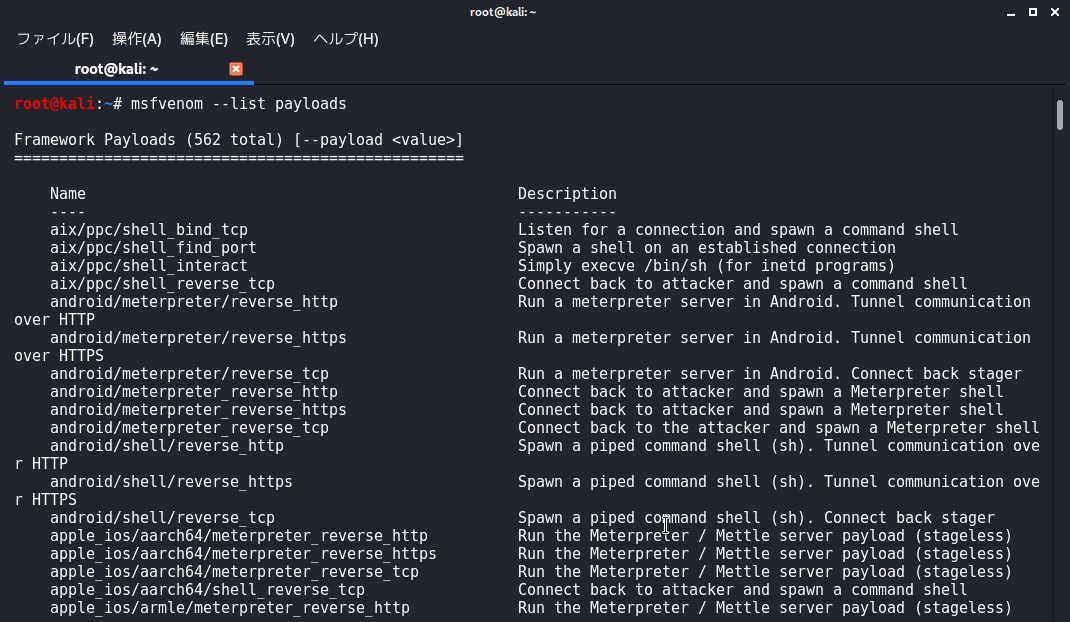The height and width of the screenshot is (622, 1070).
Task: Minimize the terminal window
Action: click(1011, 12)
